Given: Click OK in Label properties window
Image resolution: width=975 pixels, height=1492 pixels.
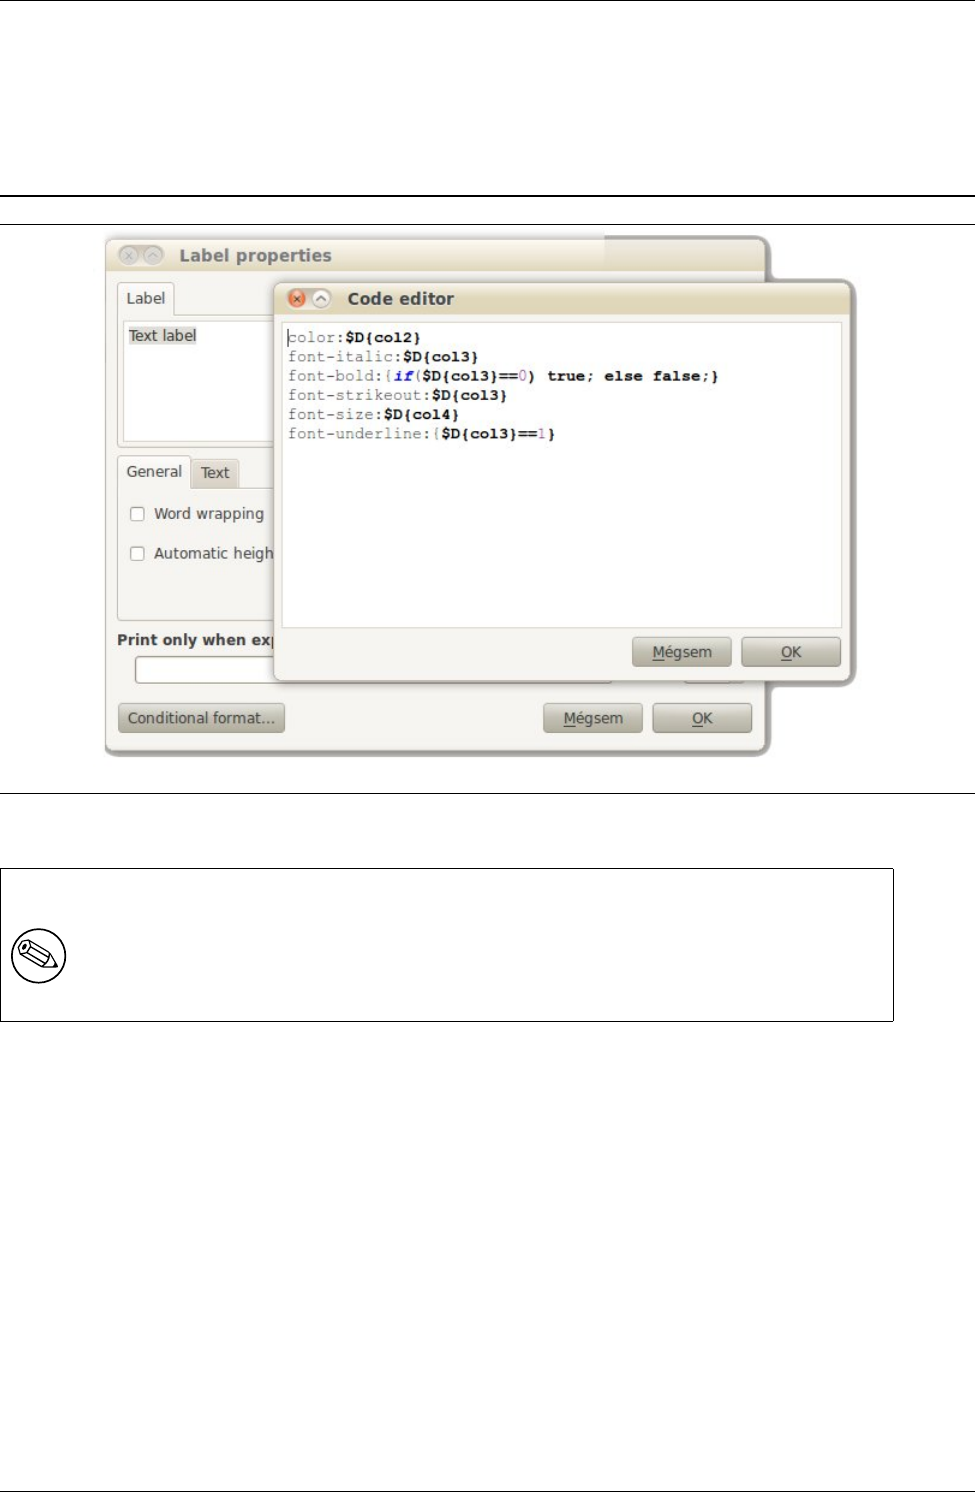Looking at the screenshot, I should point(702,718).
